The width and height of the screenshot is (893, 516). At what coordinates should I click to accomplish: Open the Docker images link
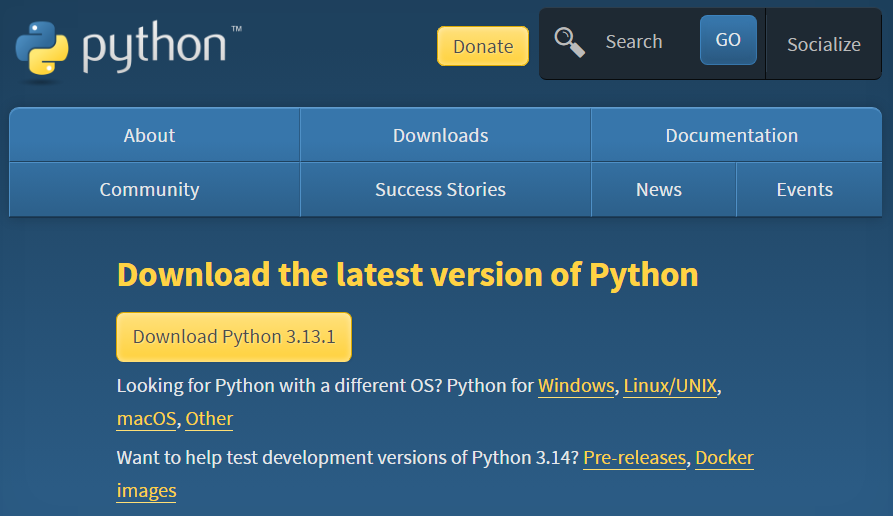pos(724,458)
